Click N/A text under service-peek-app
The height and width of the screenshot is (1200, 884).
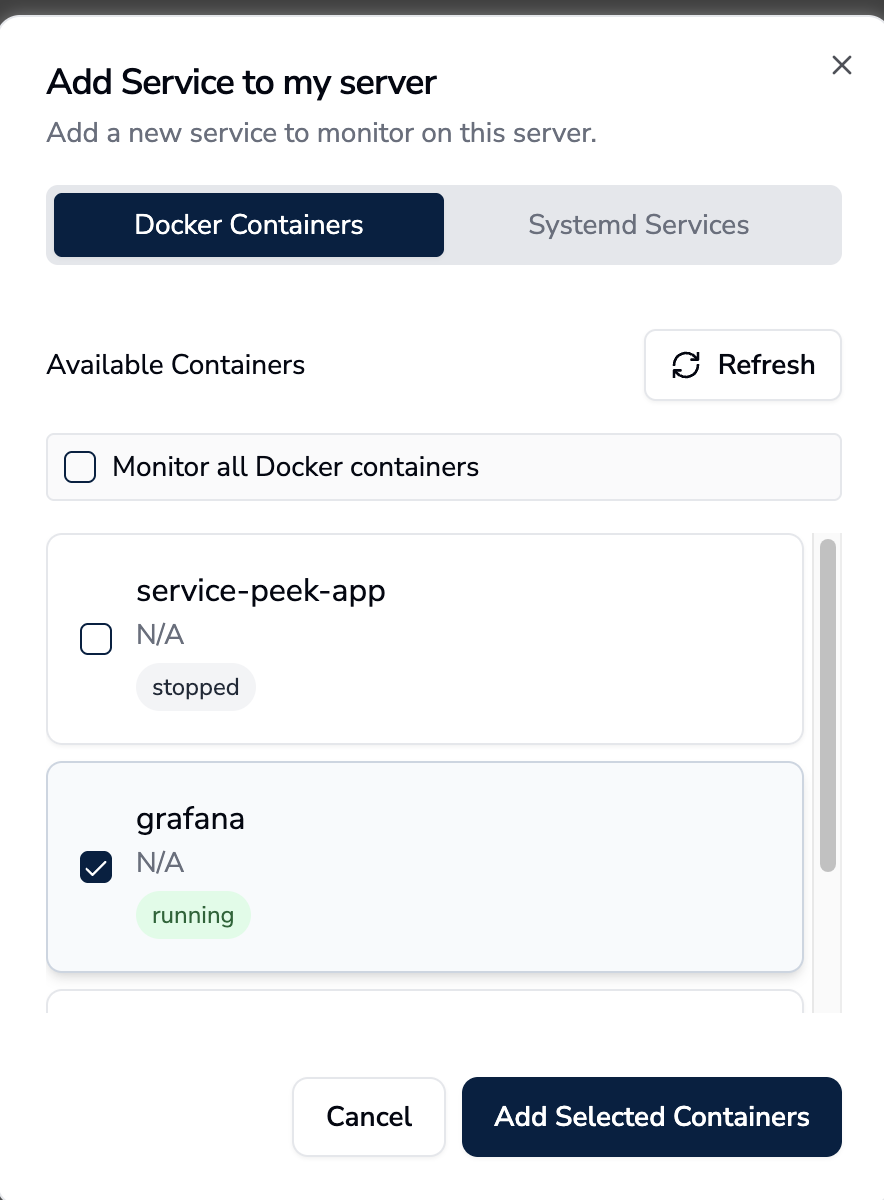[x=160, y=635]
